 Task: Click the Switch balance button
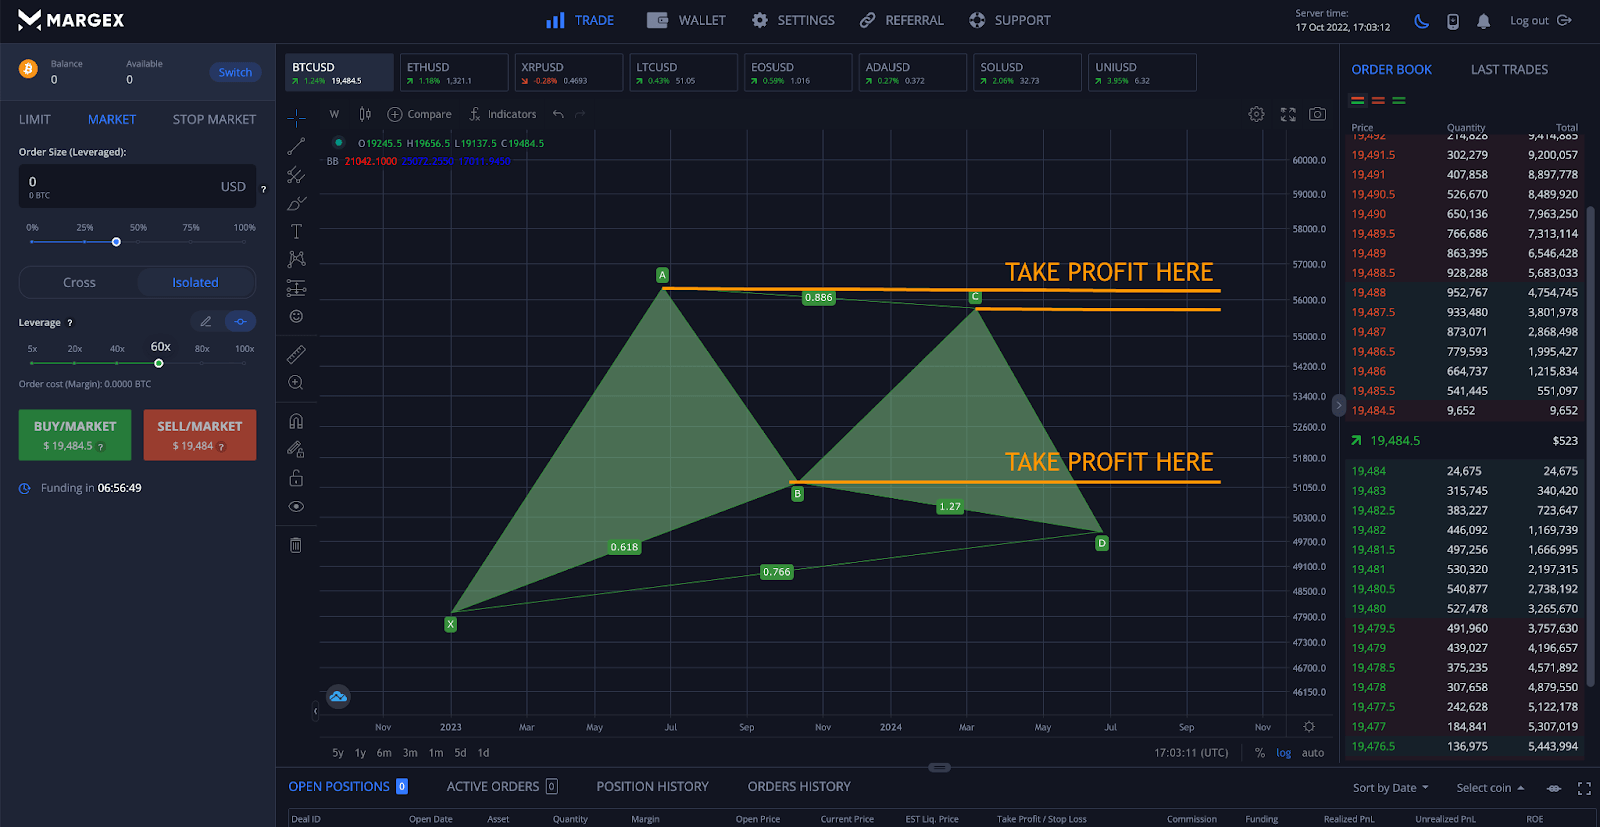[x=235, y=72]
